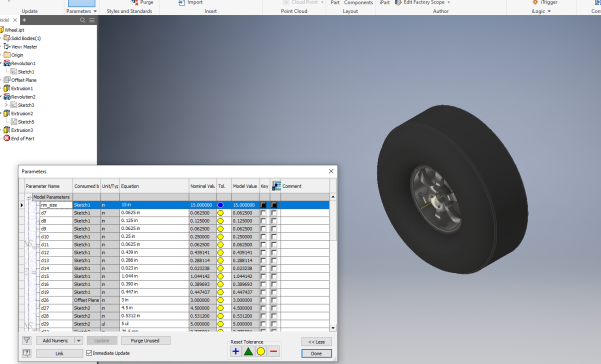Viewport: 601px width, 364px height.
Task: Collapse the Extrusion2 node in browser
Action: [1, 113]
